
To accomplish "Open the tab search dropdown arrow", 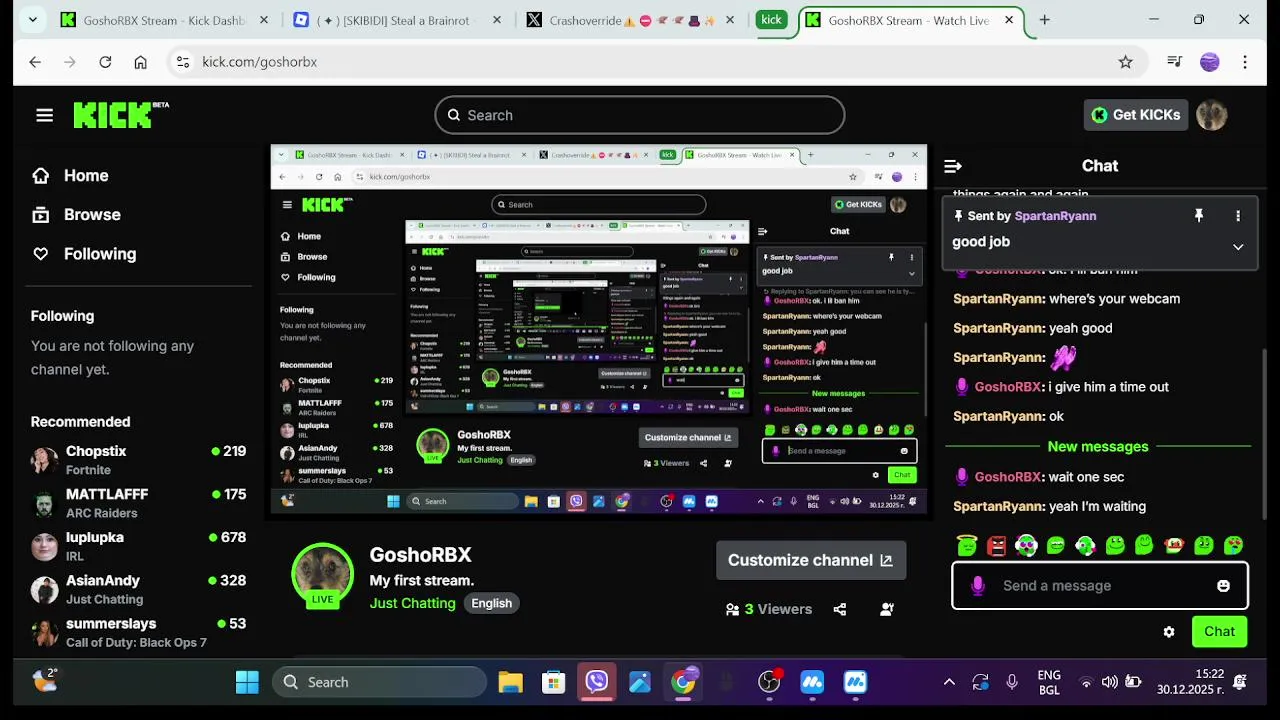I will tap(33, 19).
